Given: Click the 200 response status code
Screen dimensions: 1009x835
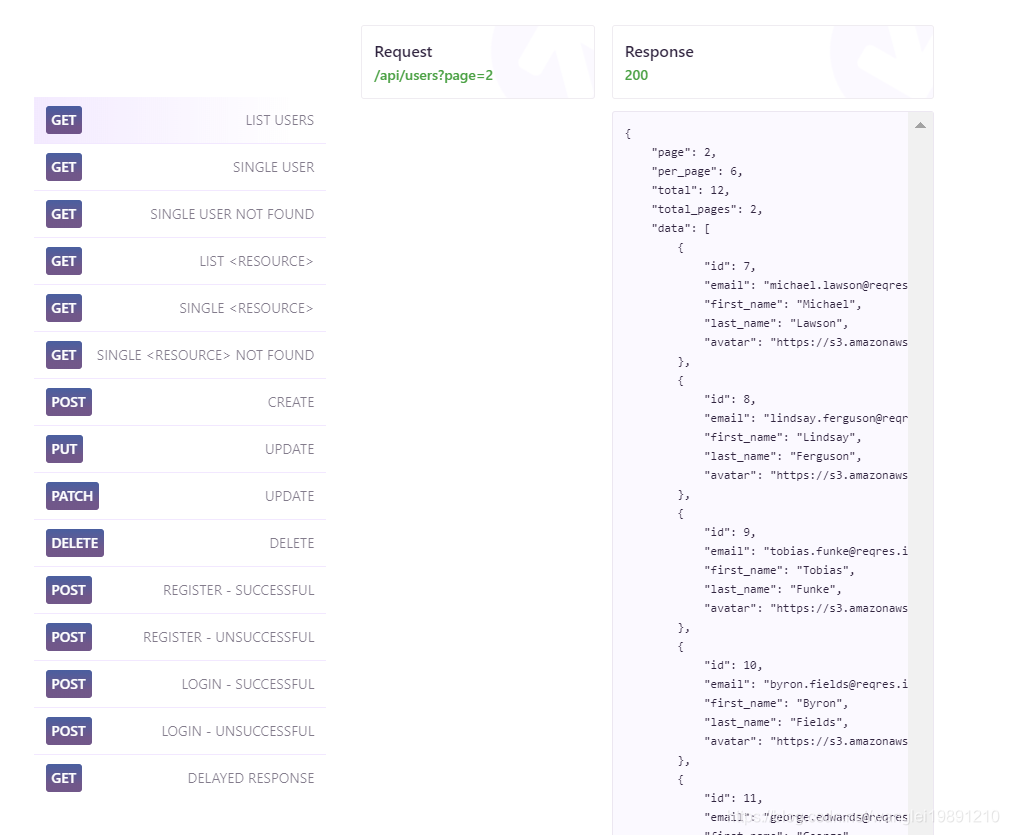Looking at the screenshot, I should (636, 75).
